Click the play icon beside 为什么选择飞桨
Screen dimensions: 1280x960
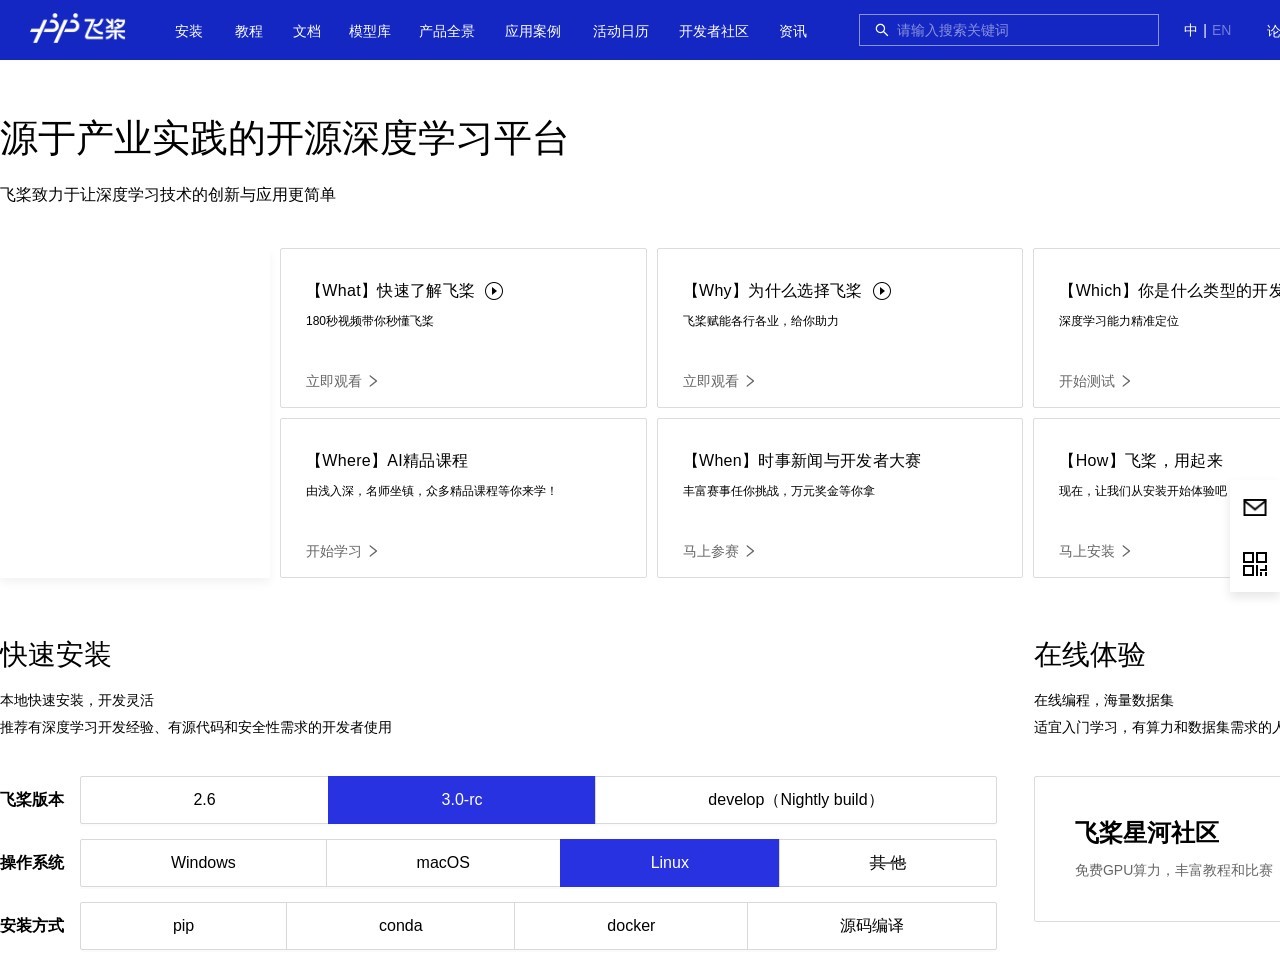(x=882, y=291)
